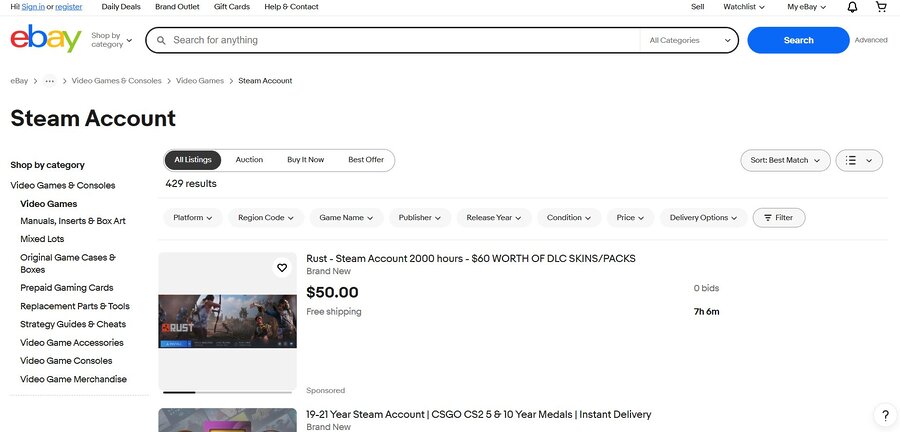
Task: Open the shopping cart
Action: (881, 7)
